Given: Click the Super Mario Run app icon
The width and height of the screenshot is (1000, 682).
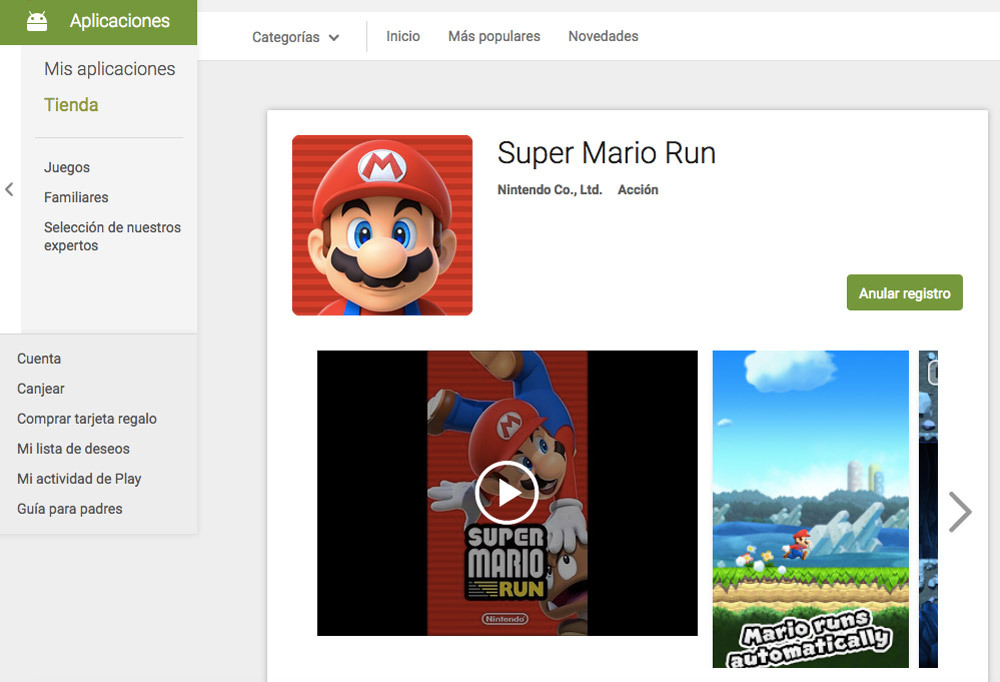Looking at the screenshot, I should coord(382,225).
